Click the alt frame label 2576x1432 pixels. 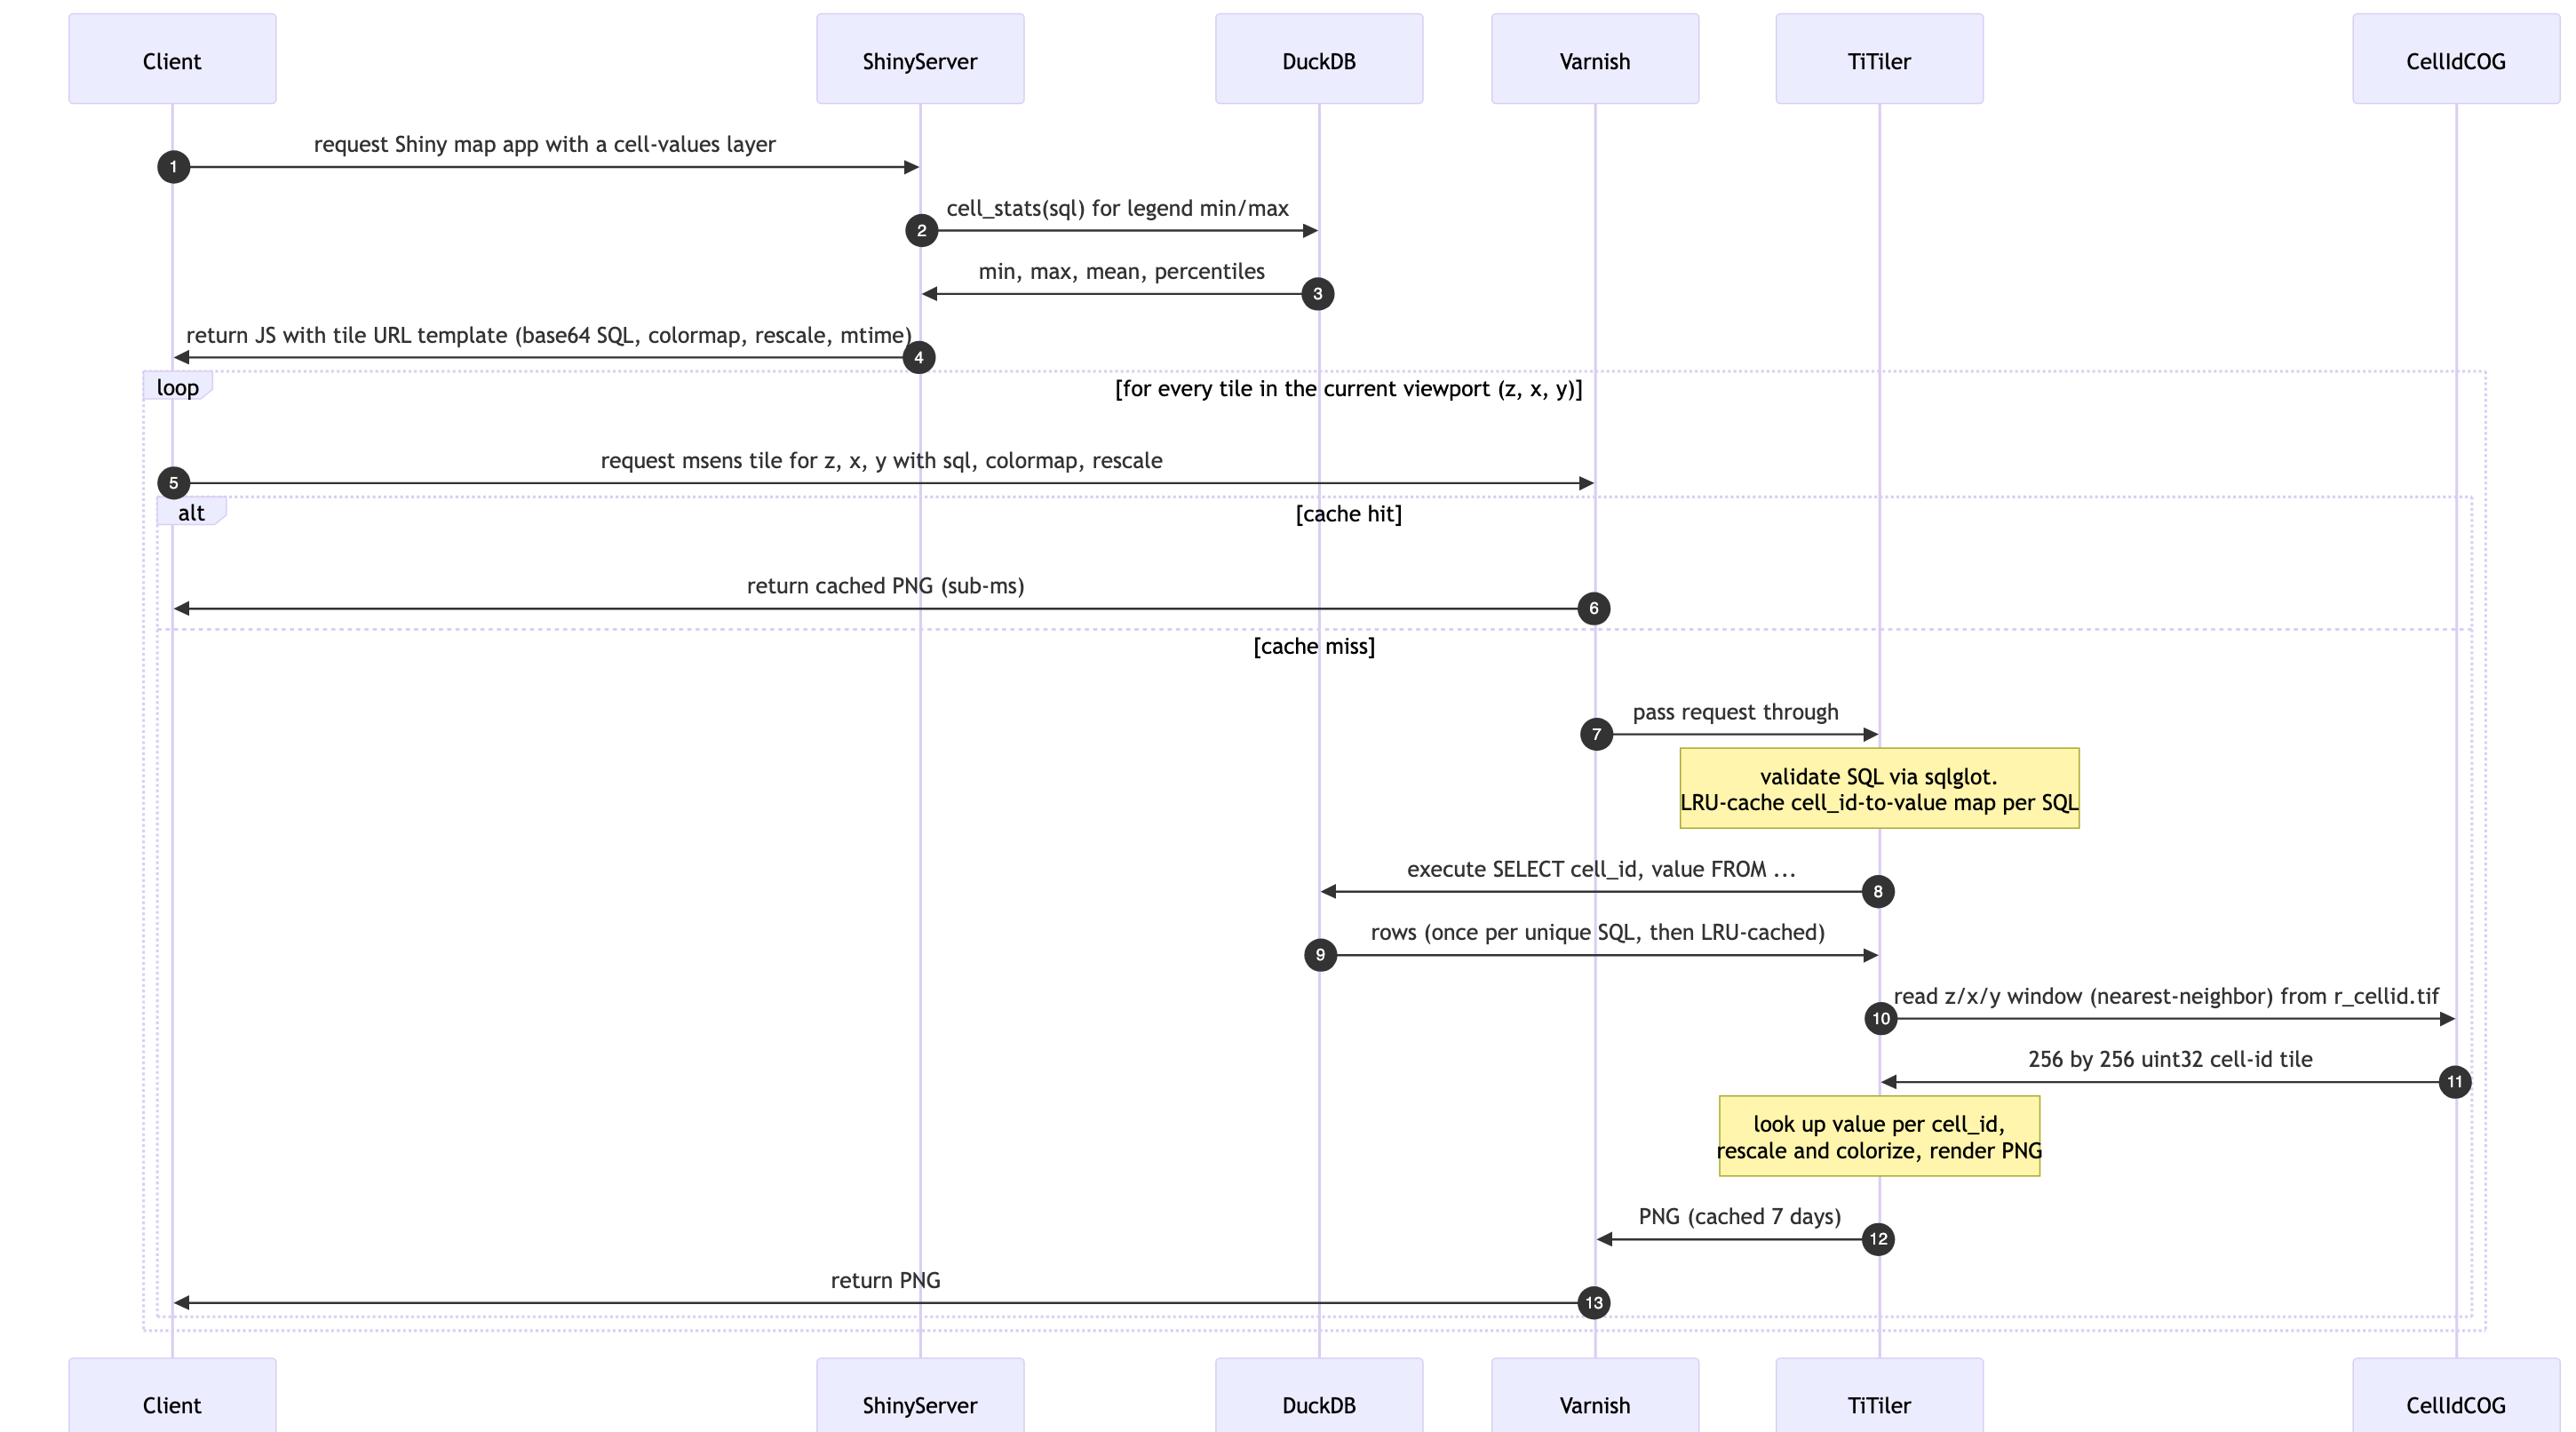pos(191,512)
